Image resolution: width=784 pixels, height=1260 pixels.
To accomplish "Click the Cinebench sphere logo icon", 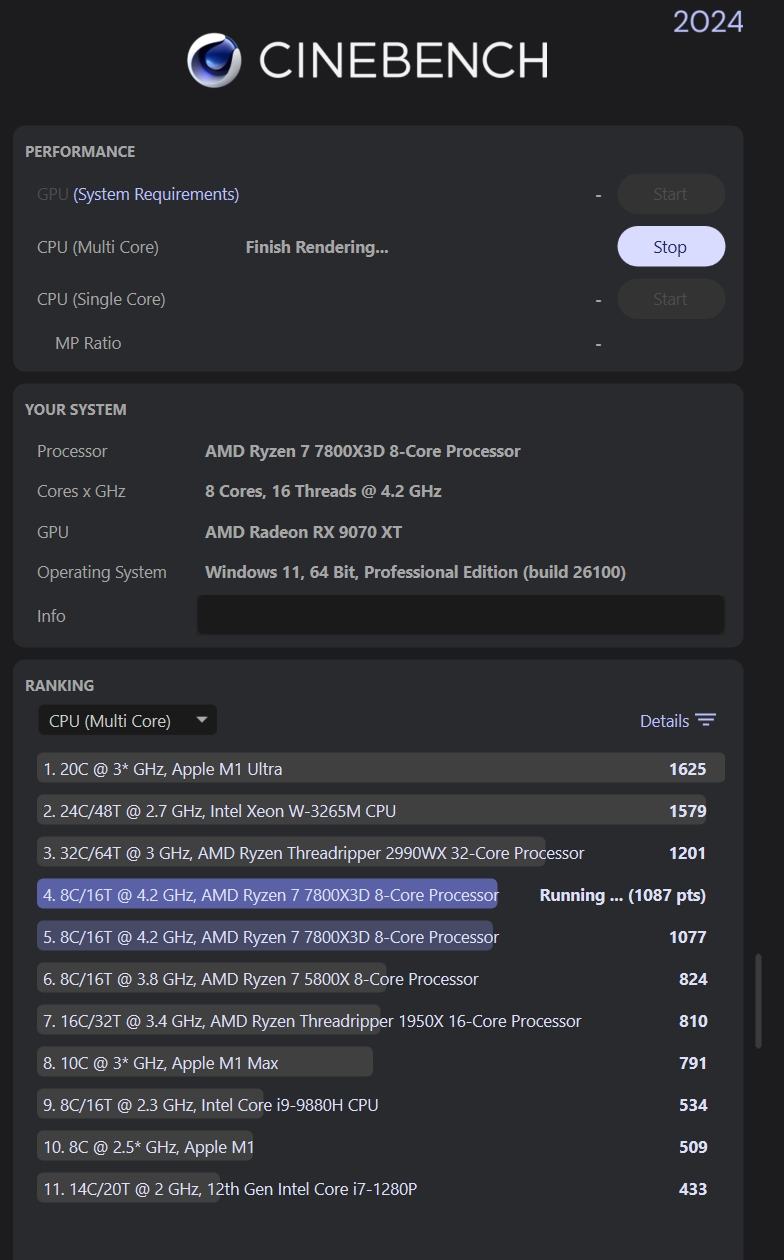I will 214,60.
